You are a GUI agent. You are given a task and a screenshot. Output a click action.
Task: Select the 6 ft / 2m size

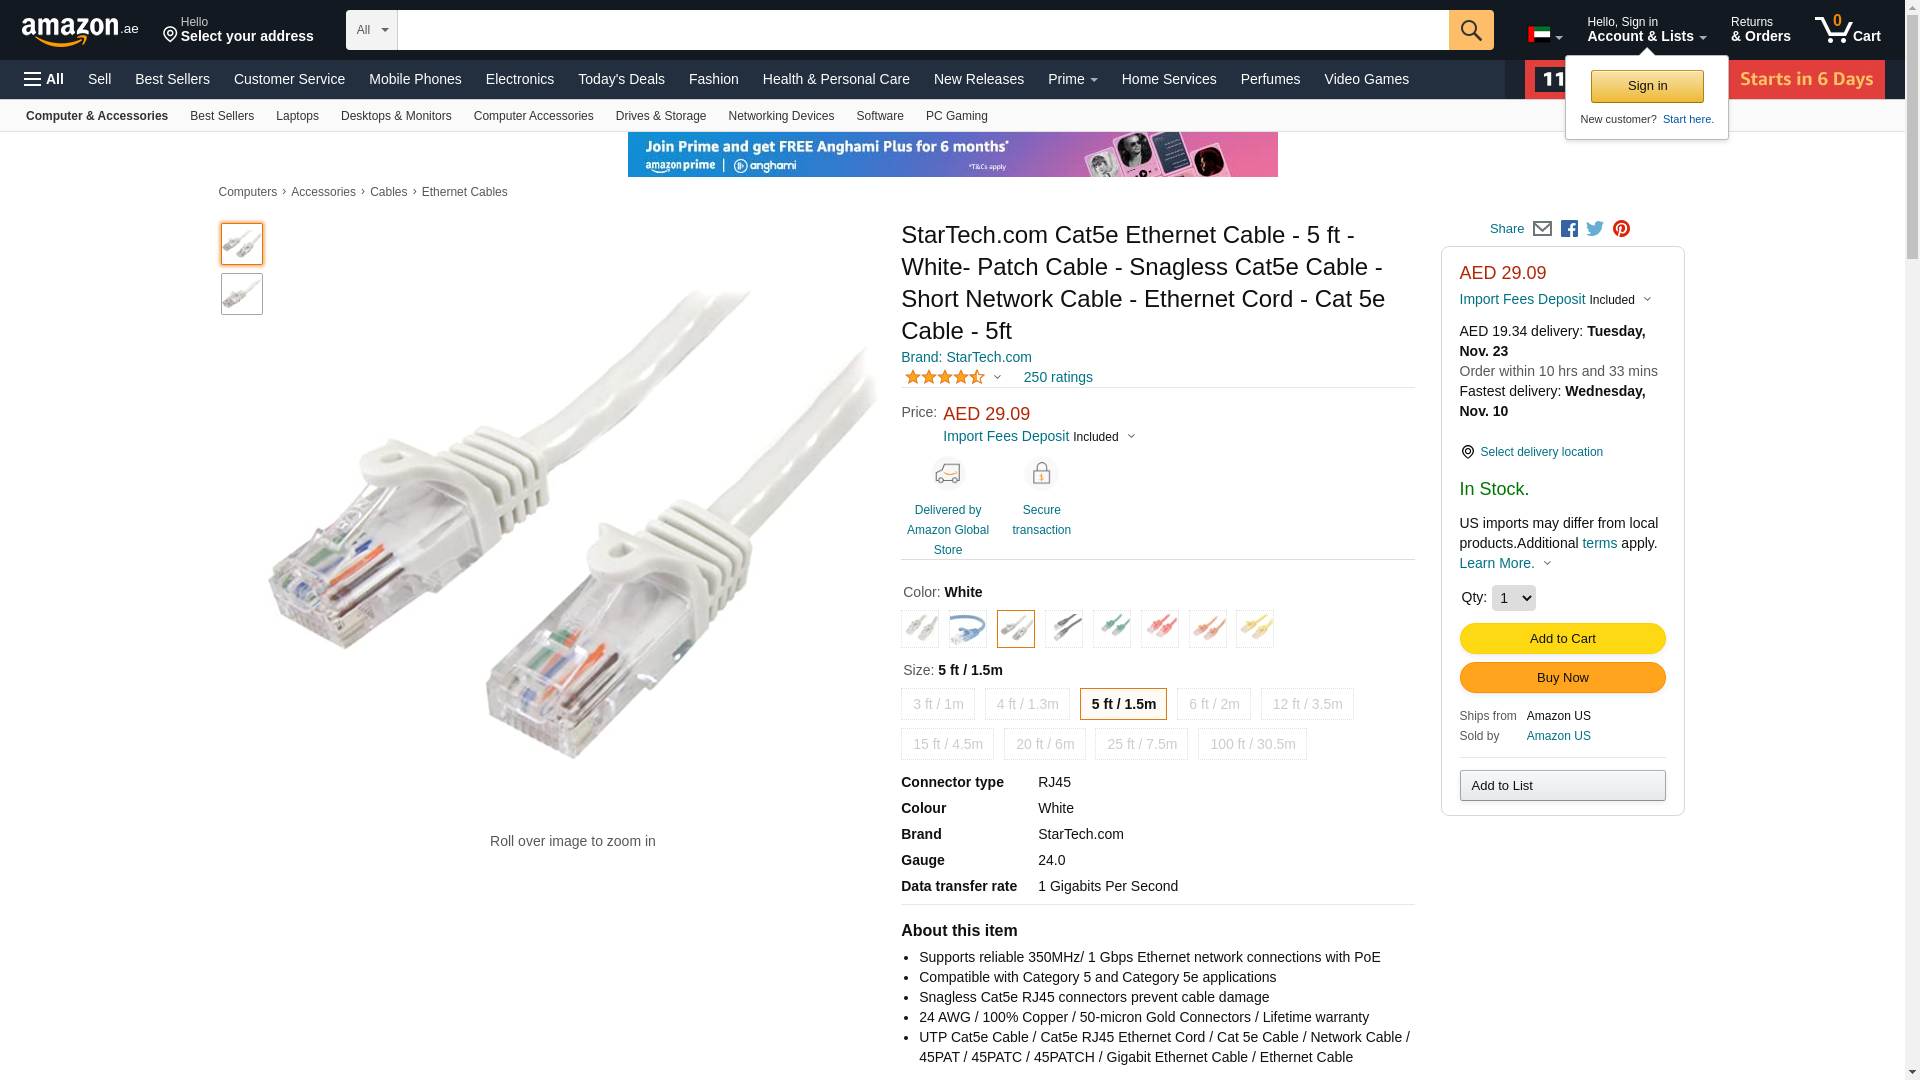(x=1213, y=704)
